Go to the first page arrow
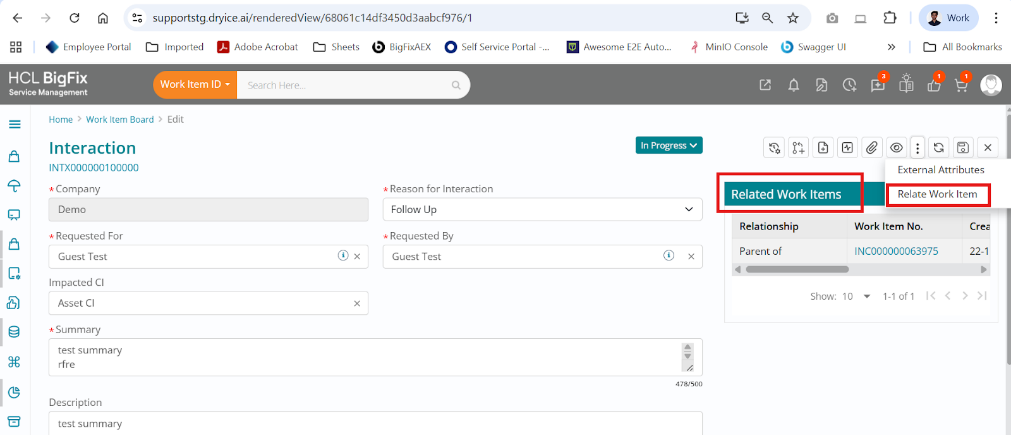The width and height of the screenshot is (1011, 435). tap(930, 296)
